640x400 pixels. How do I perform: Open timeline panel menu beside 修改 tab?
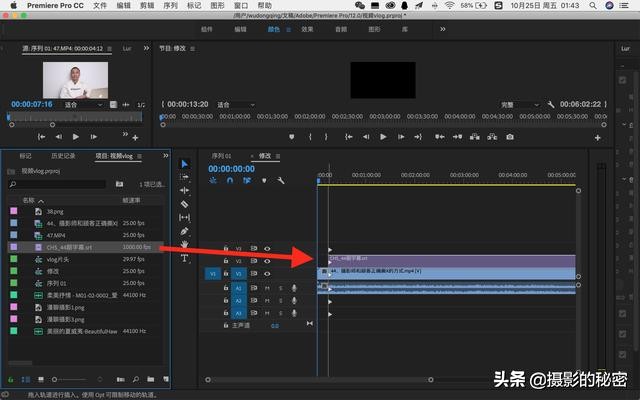point(278,156)
